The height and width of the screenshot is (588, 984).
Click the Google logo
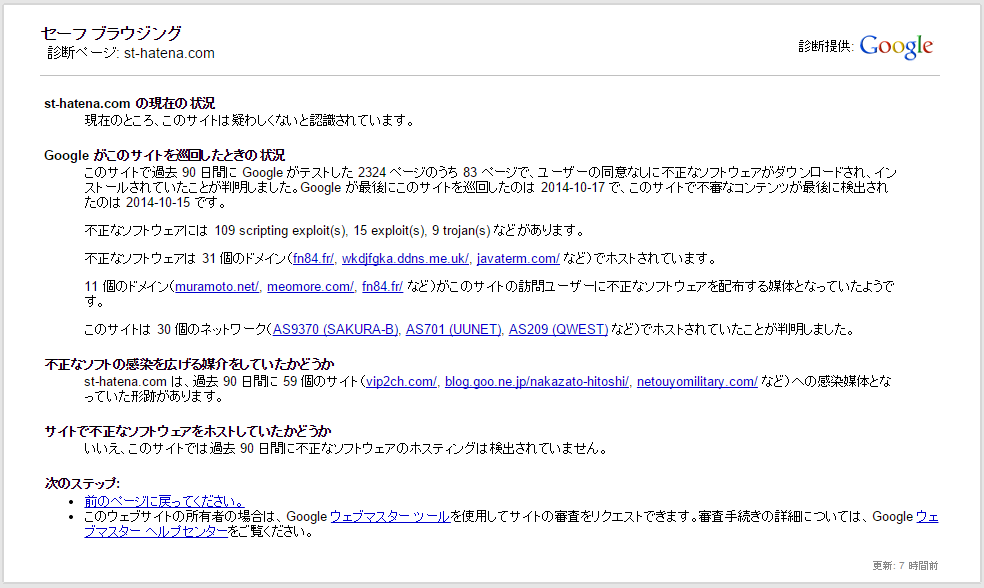click(896, 46)
